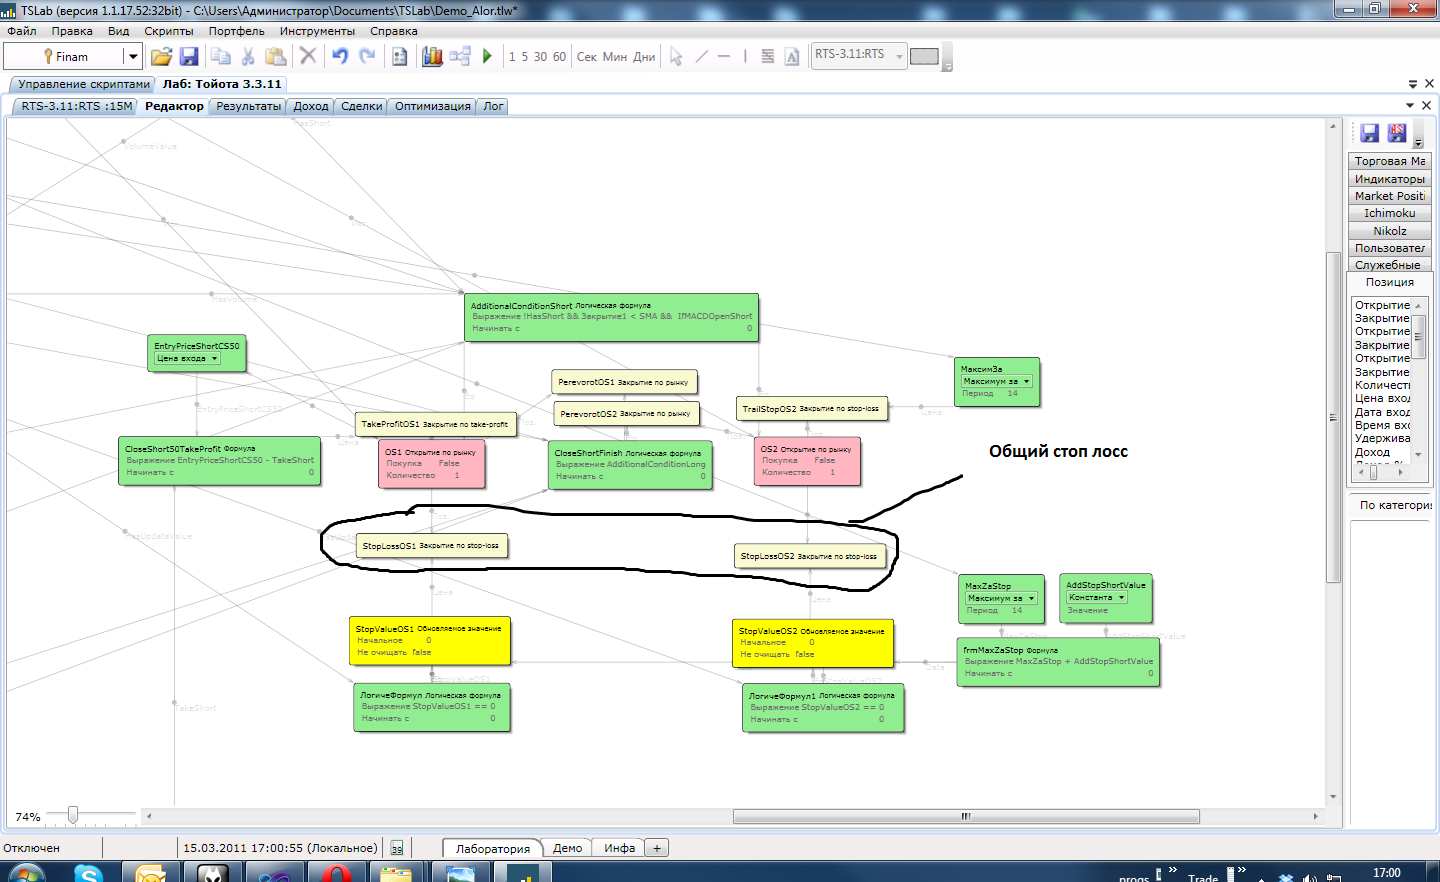Open the Nikolz block category
1440x882 pixels.
[x=1389, y=231]
